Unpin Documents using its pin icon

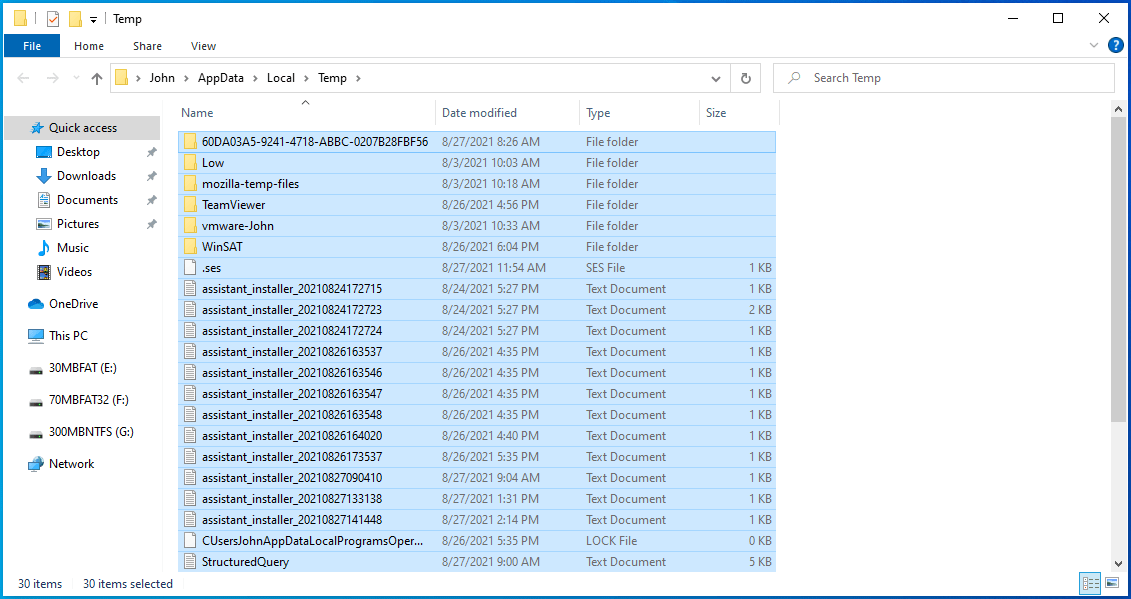tap(151, 201)
